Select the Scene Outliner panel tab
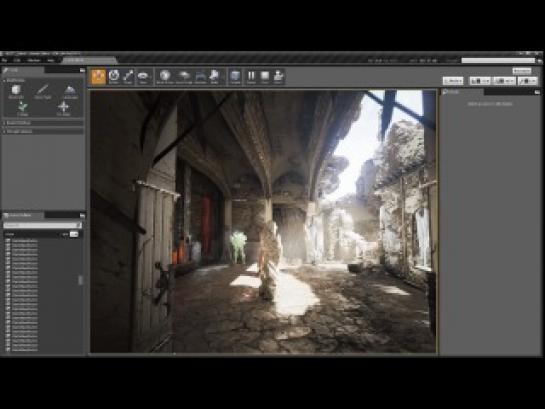 coord(23,215)
